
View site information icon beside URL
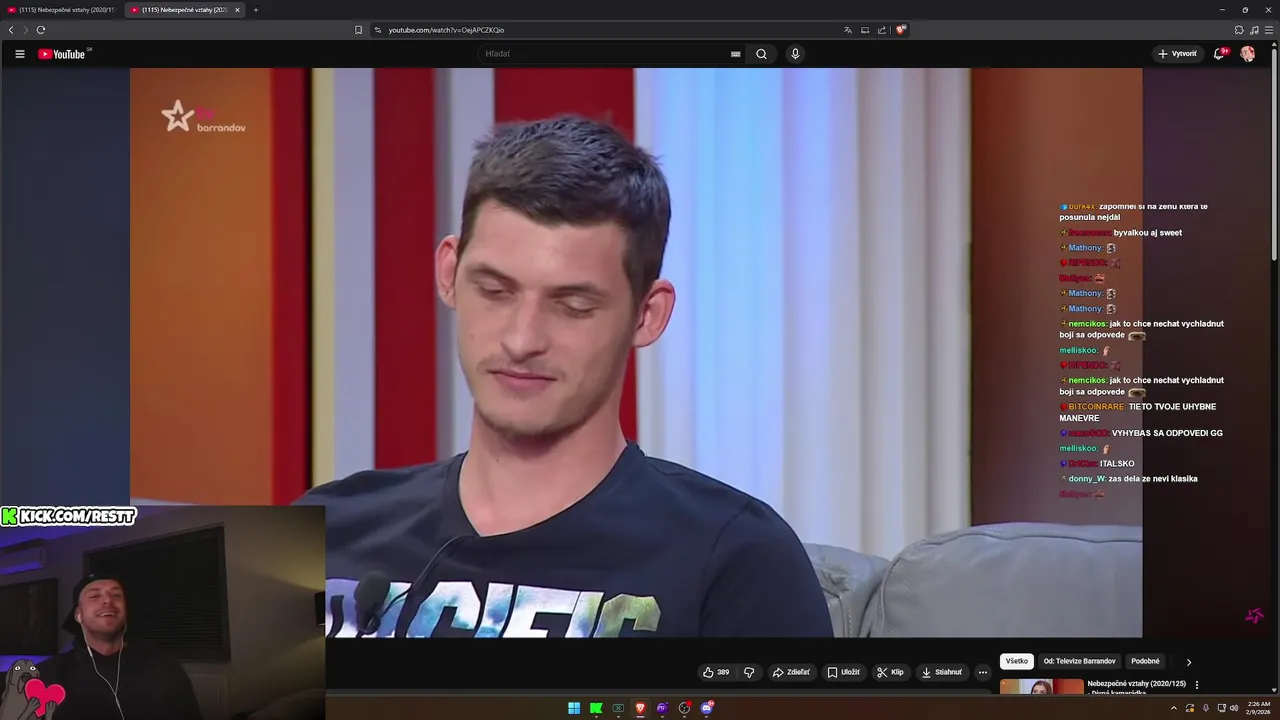point(378,30)
